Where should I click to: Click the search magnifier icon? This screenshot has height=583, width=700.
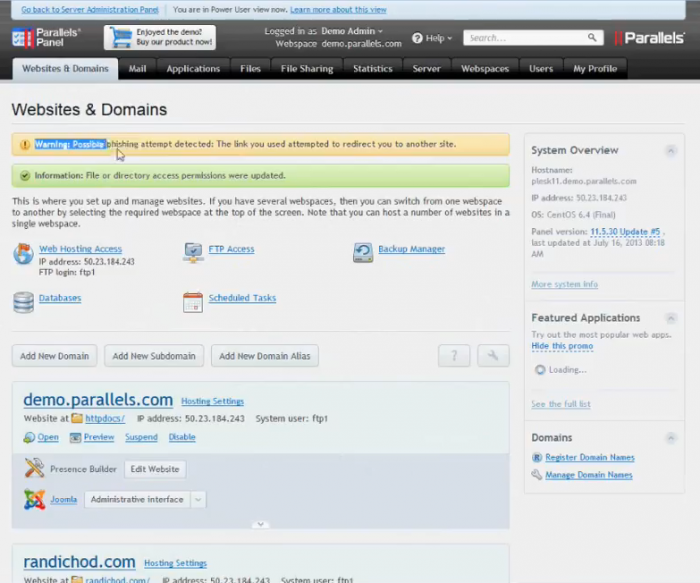coord(592,37)
